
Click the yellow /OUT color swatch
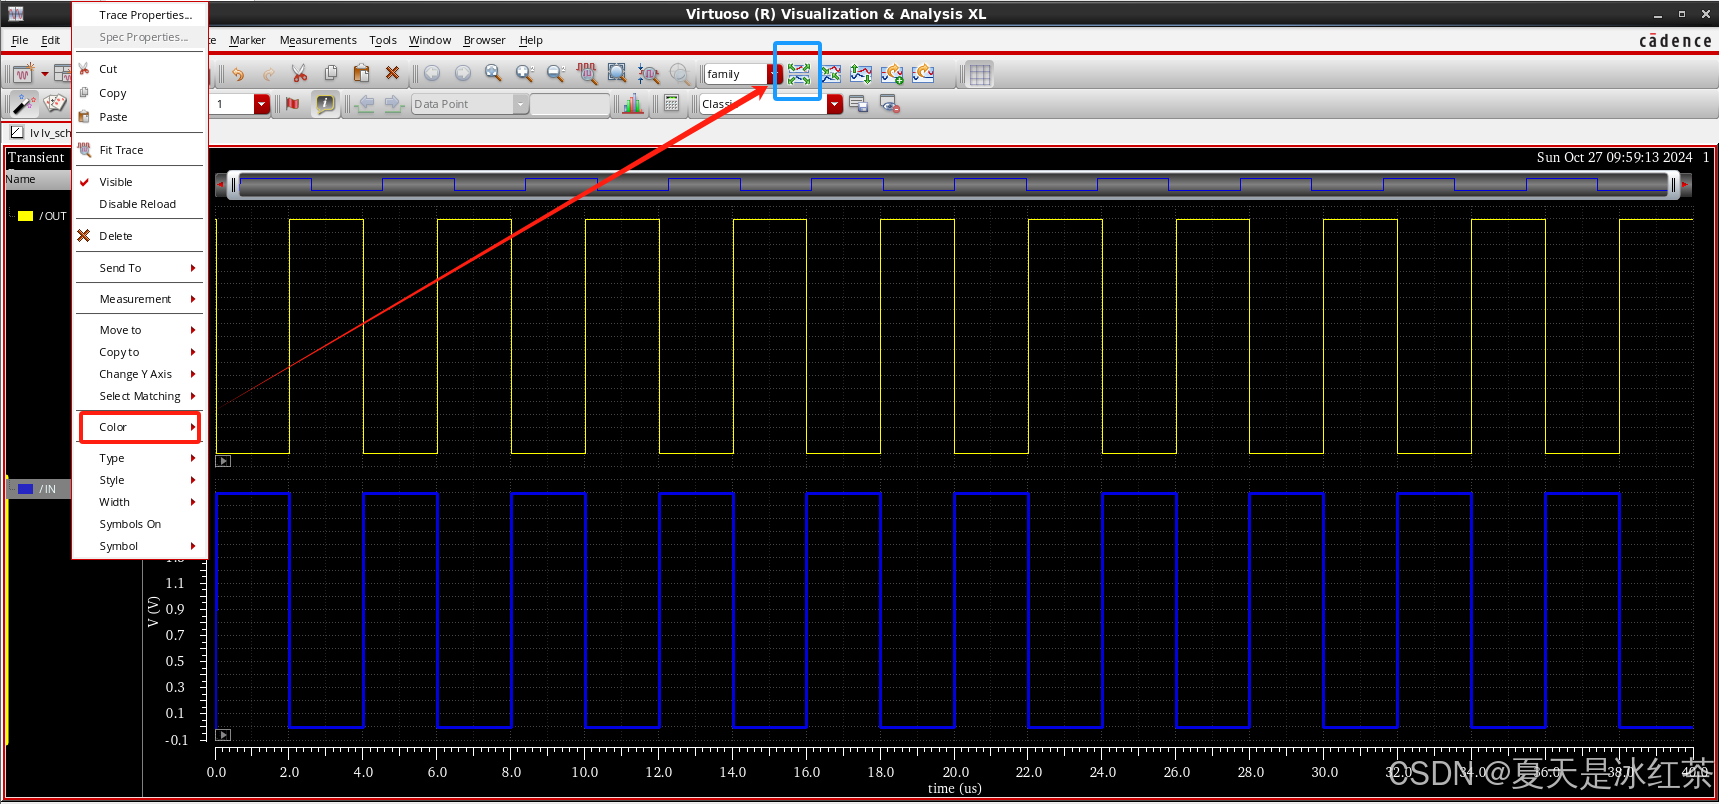[x=26, y=216]
